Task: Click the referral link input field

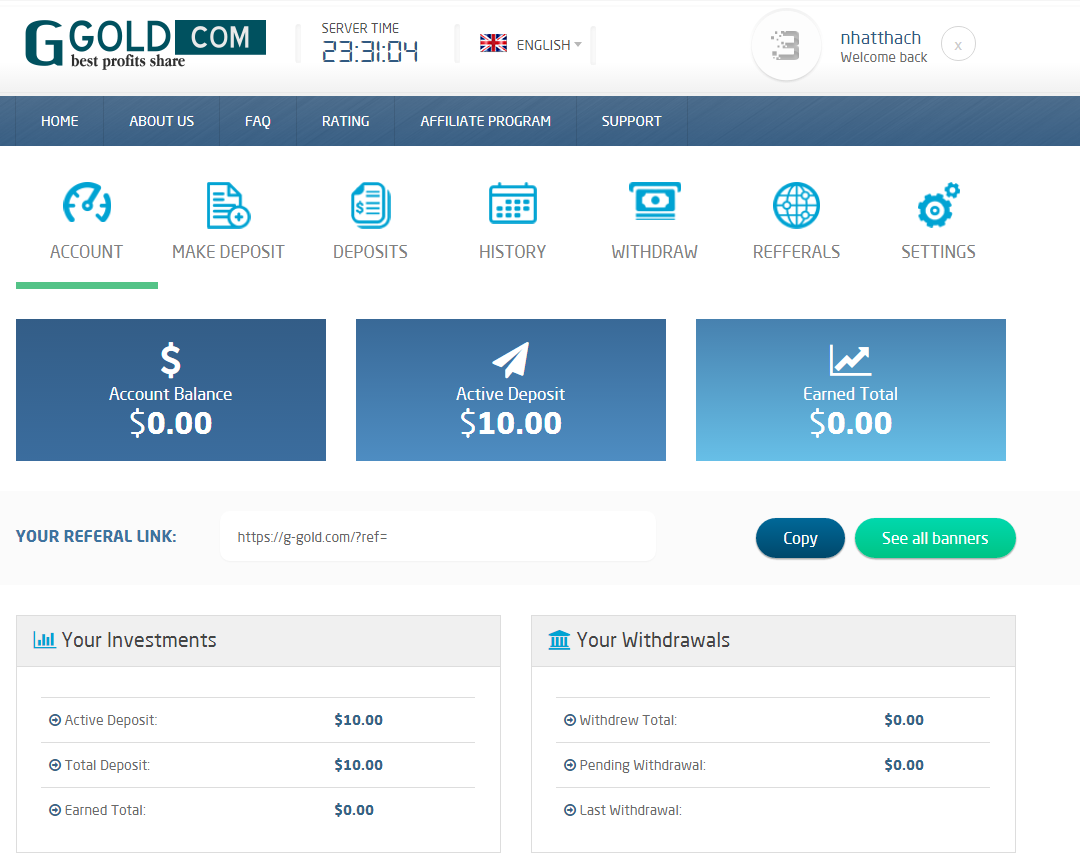Action: (x=438, y=537)
